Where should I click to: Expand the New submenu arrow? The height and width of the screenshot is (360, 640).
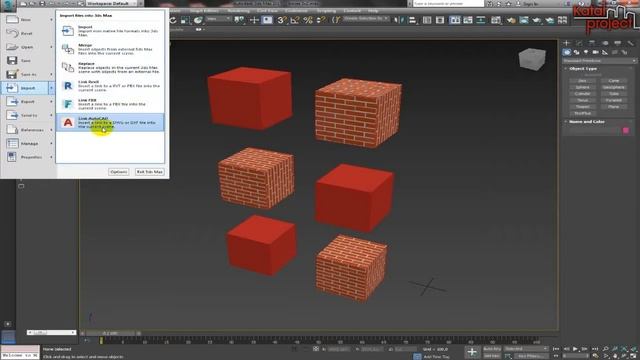click(x=51, y=20)
